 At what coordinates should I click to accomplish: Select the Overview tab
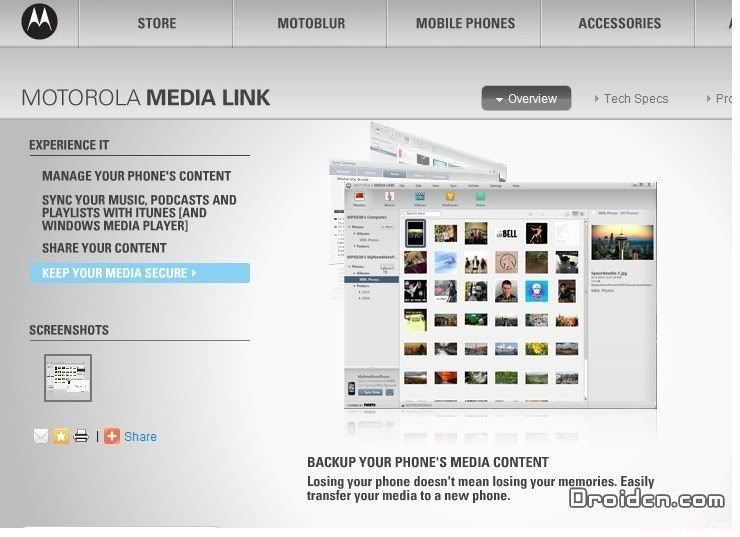point(526,99)
